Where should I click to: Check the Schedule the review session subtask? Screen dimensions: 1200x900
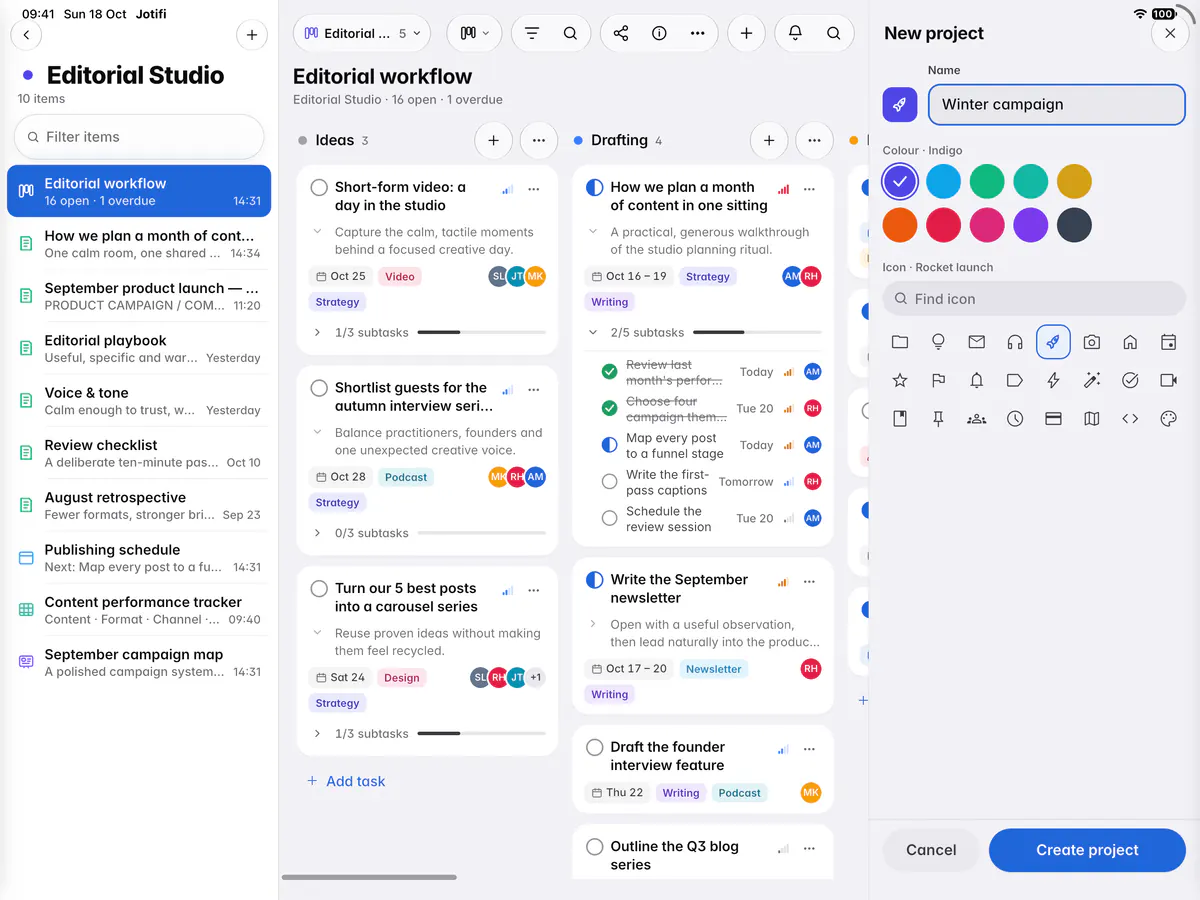click(x=609, y=518)
